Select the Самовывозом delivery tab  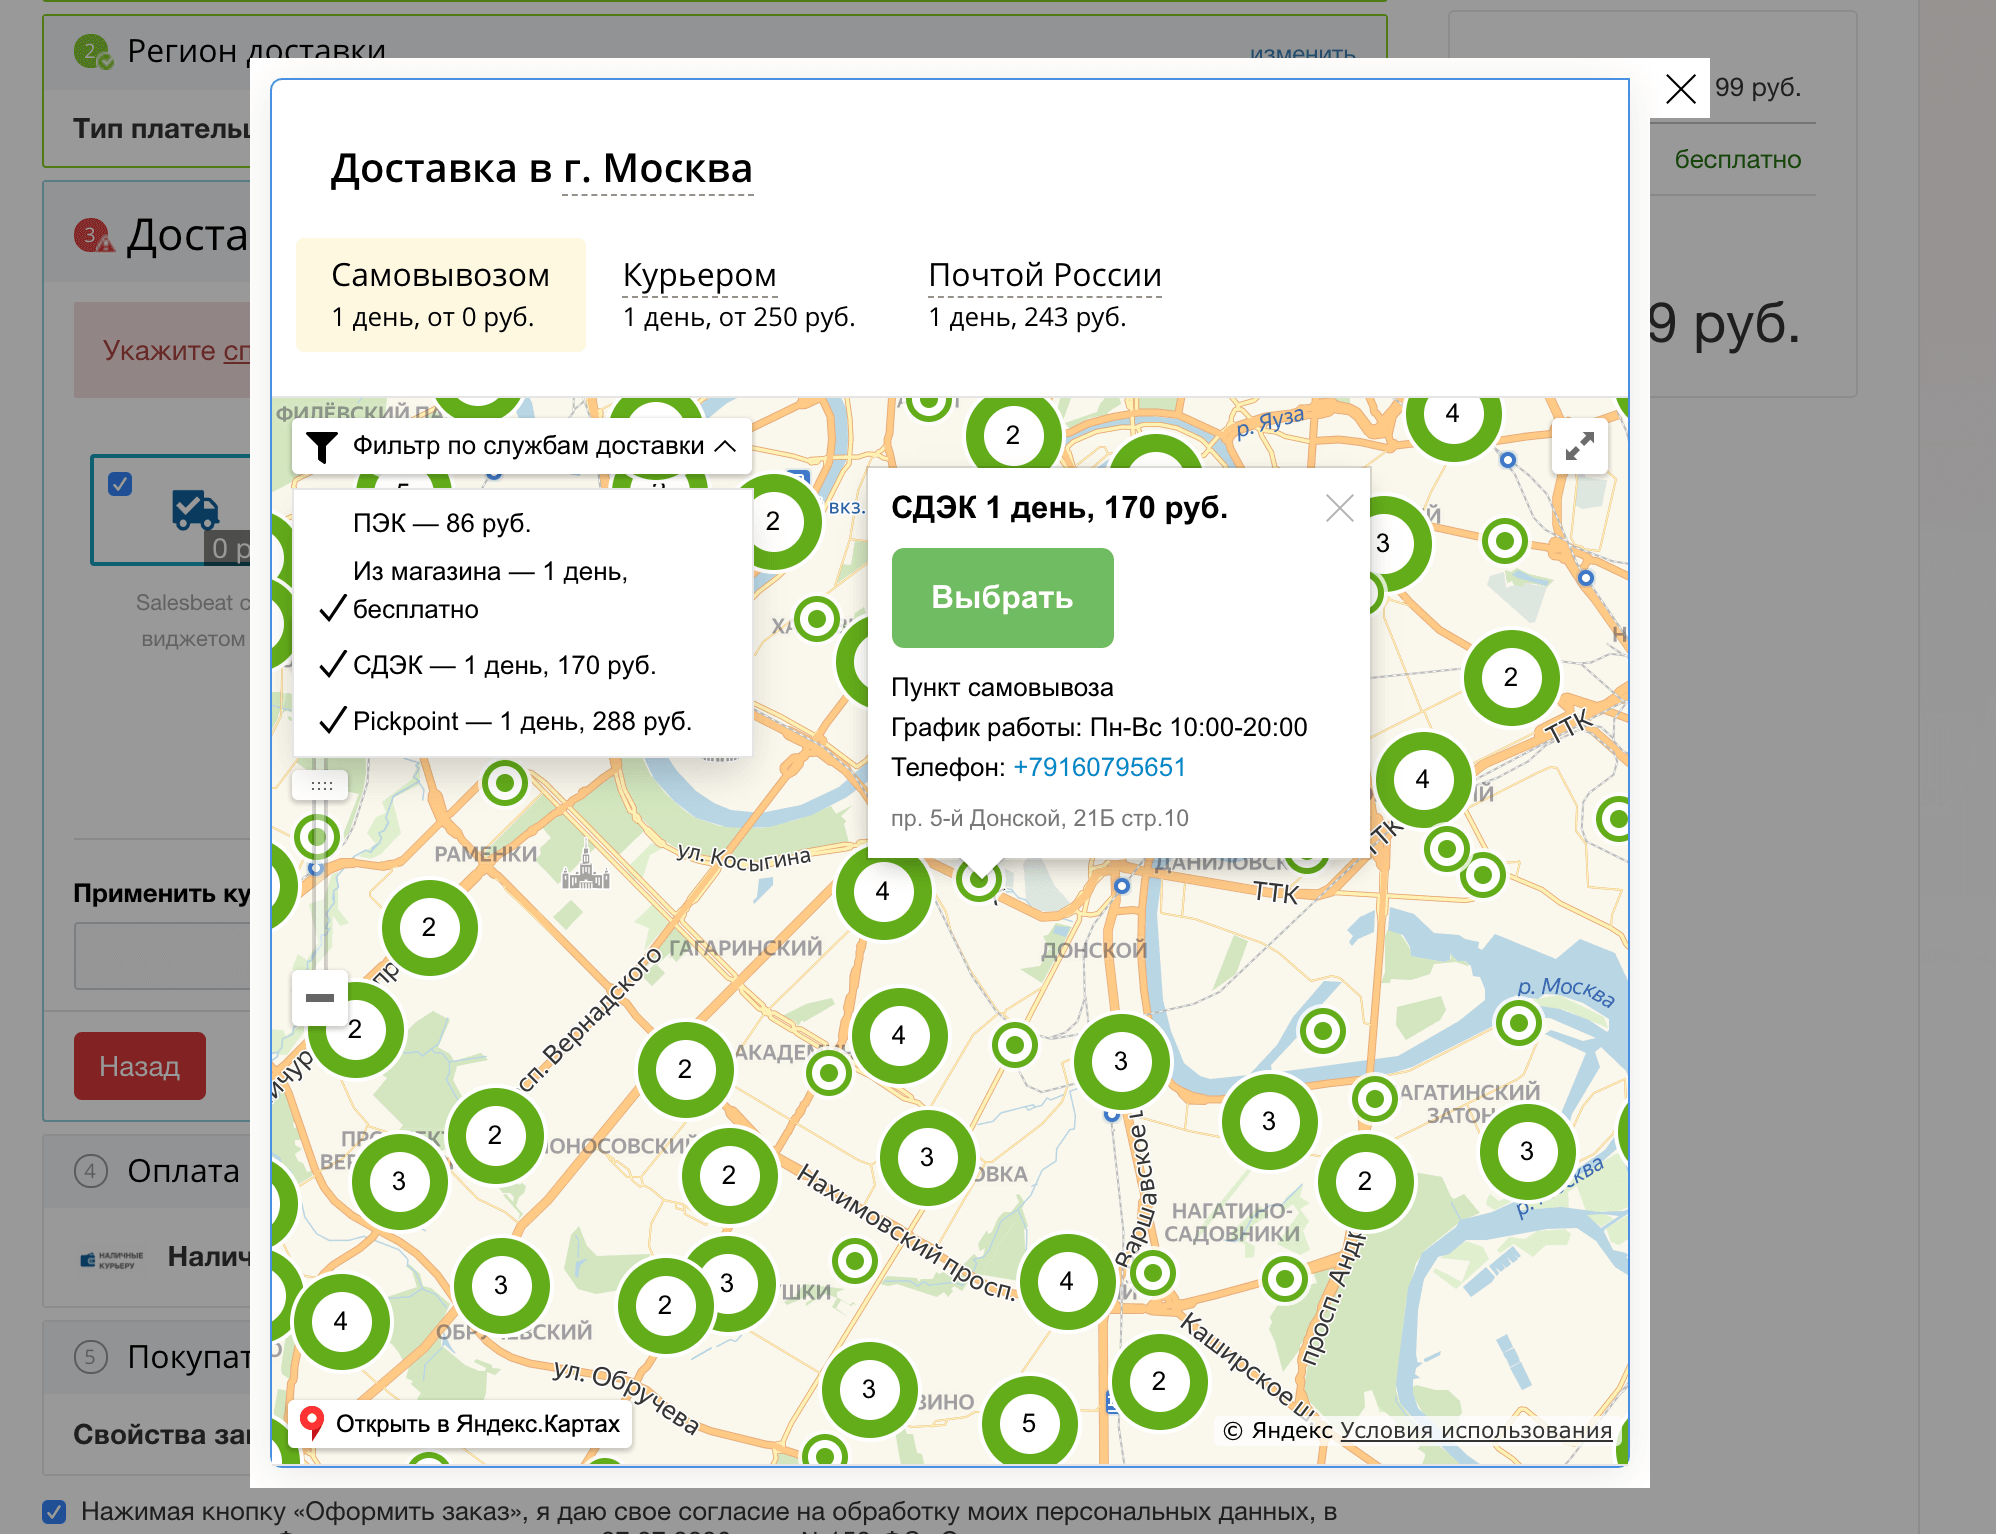[441, 295]
